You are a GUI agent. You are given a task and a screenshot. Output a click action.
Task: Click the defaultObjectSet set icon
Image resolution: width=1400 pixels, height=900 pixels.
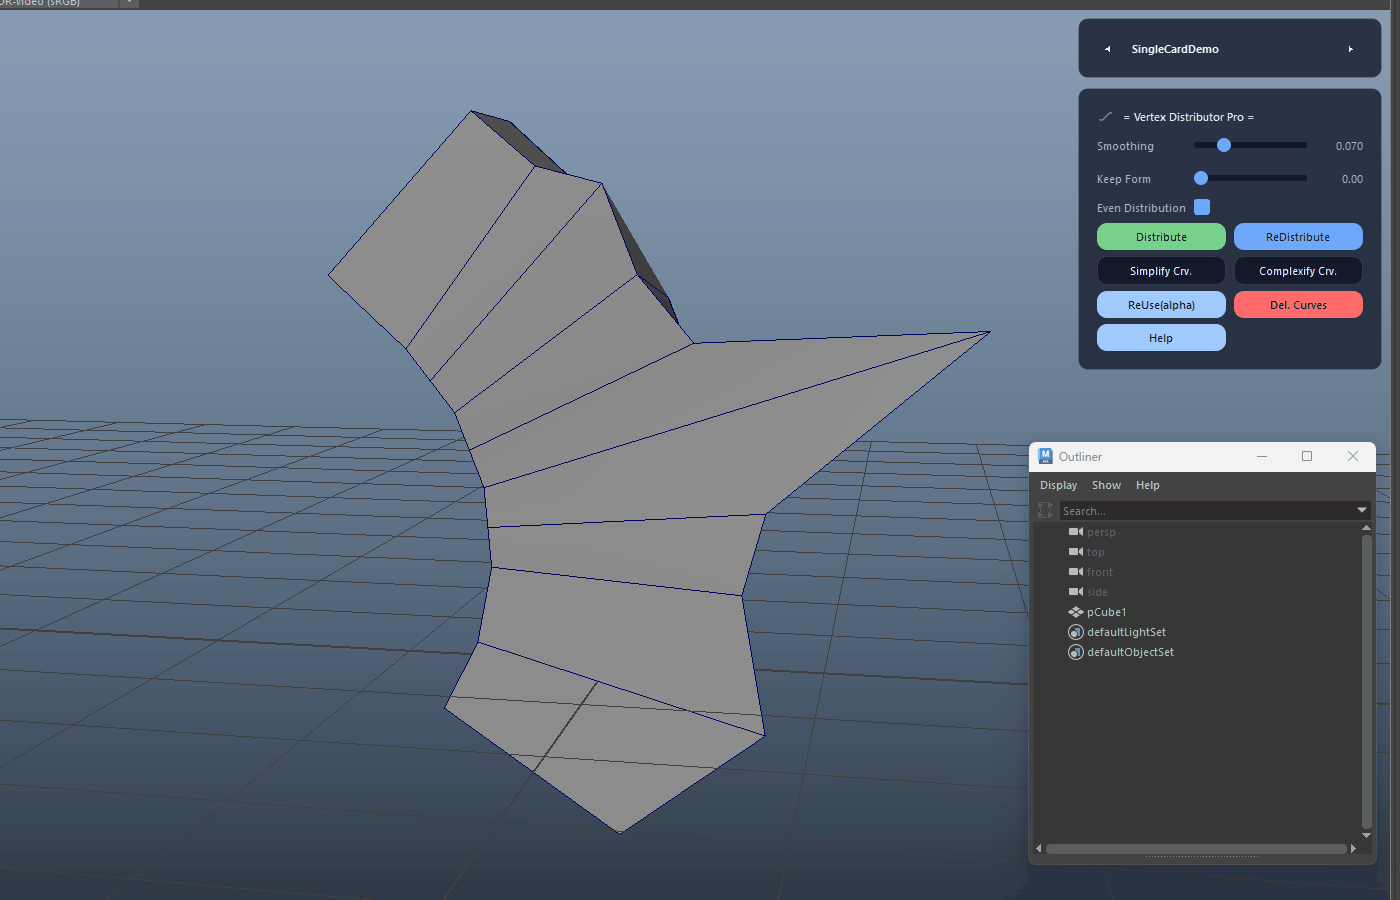coord(1076,652)
